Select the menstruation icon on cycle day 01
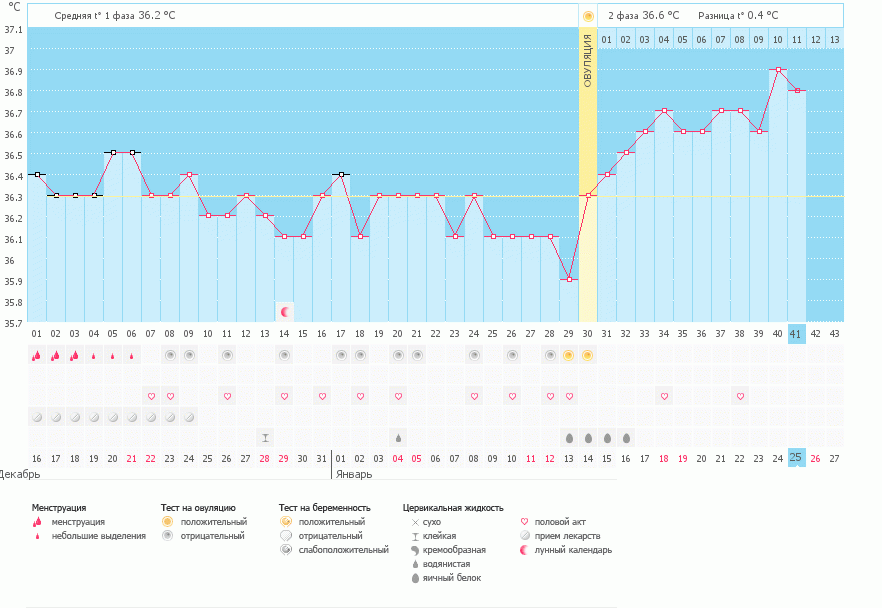This screenshot has width=882, height=608. (x=36, y=355)
